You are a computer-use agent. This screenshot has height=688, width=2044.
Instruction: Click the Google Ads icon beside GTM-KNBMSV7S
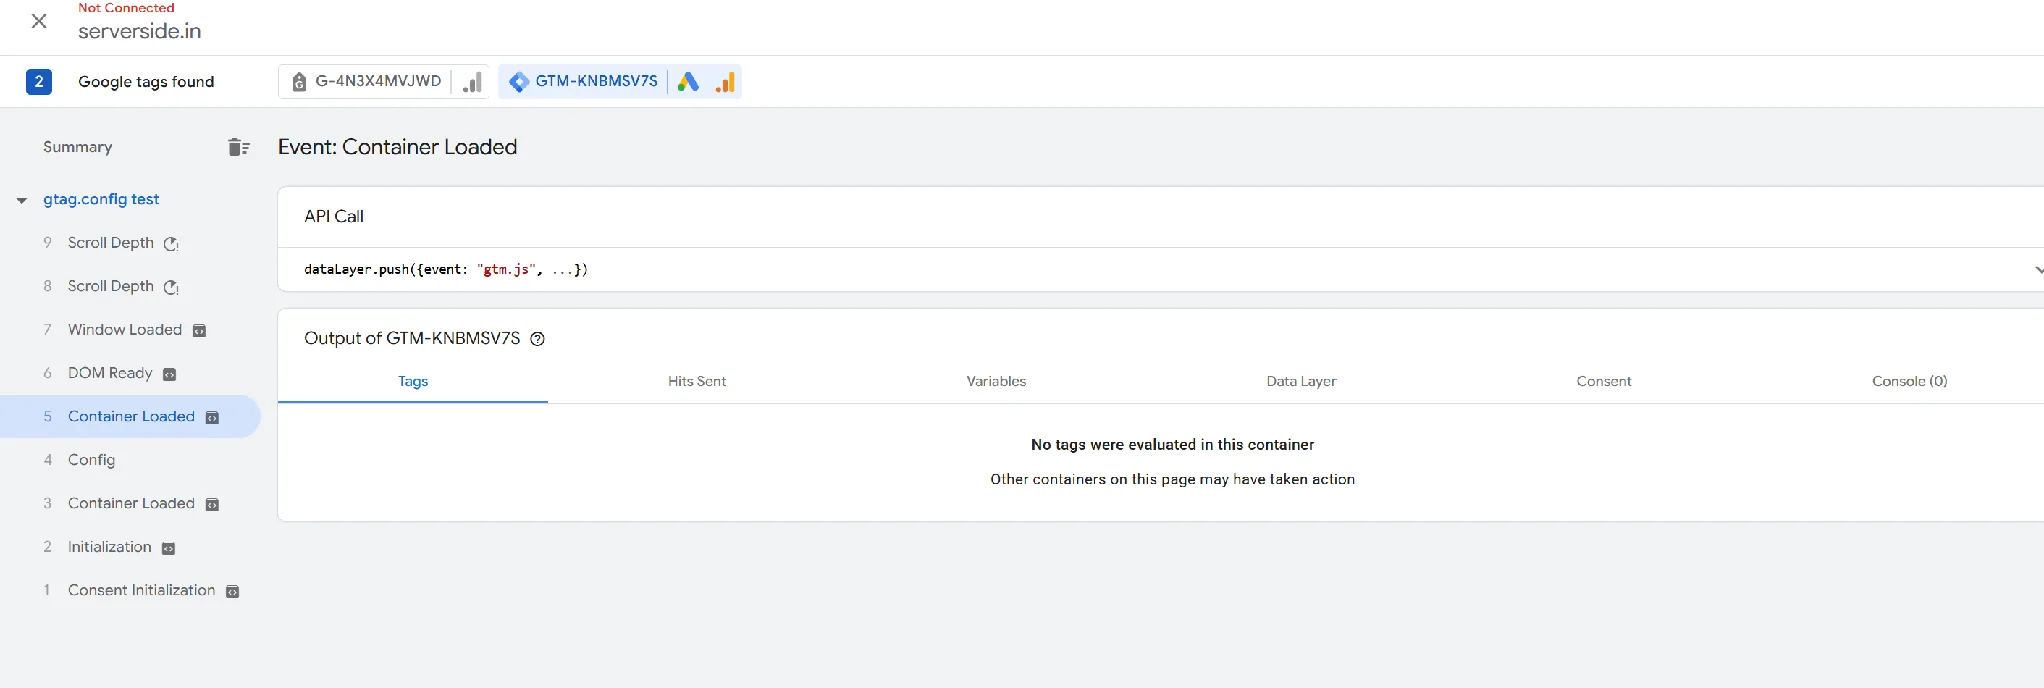click(x=688, y=82)
